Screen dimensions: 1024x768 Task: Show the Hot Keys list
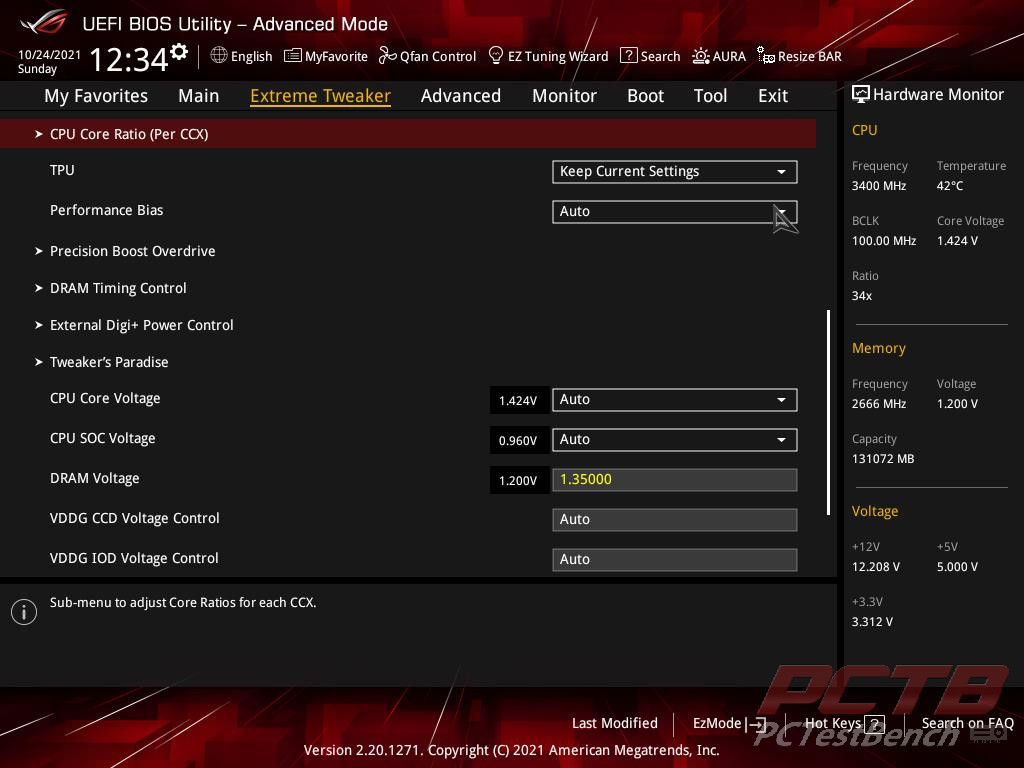coord(833,724)
